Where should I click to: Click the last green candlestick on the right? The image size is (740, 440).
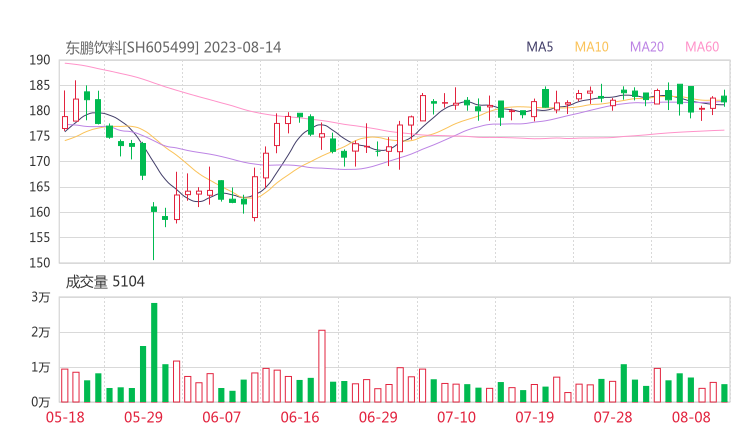(x=724, y=99)
